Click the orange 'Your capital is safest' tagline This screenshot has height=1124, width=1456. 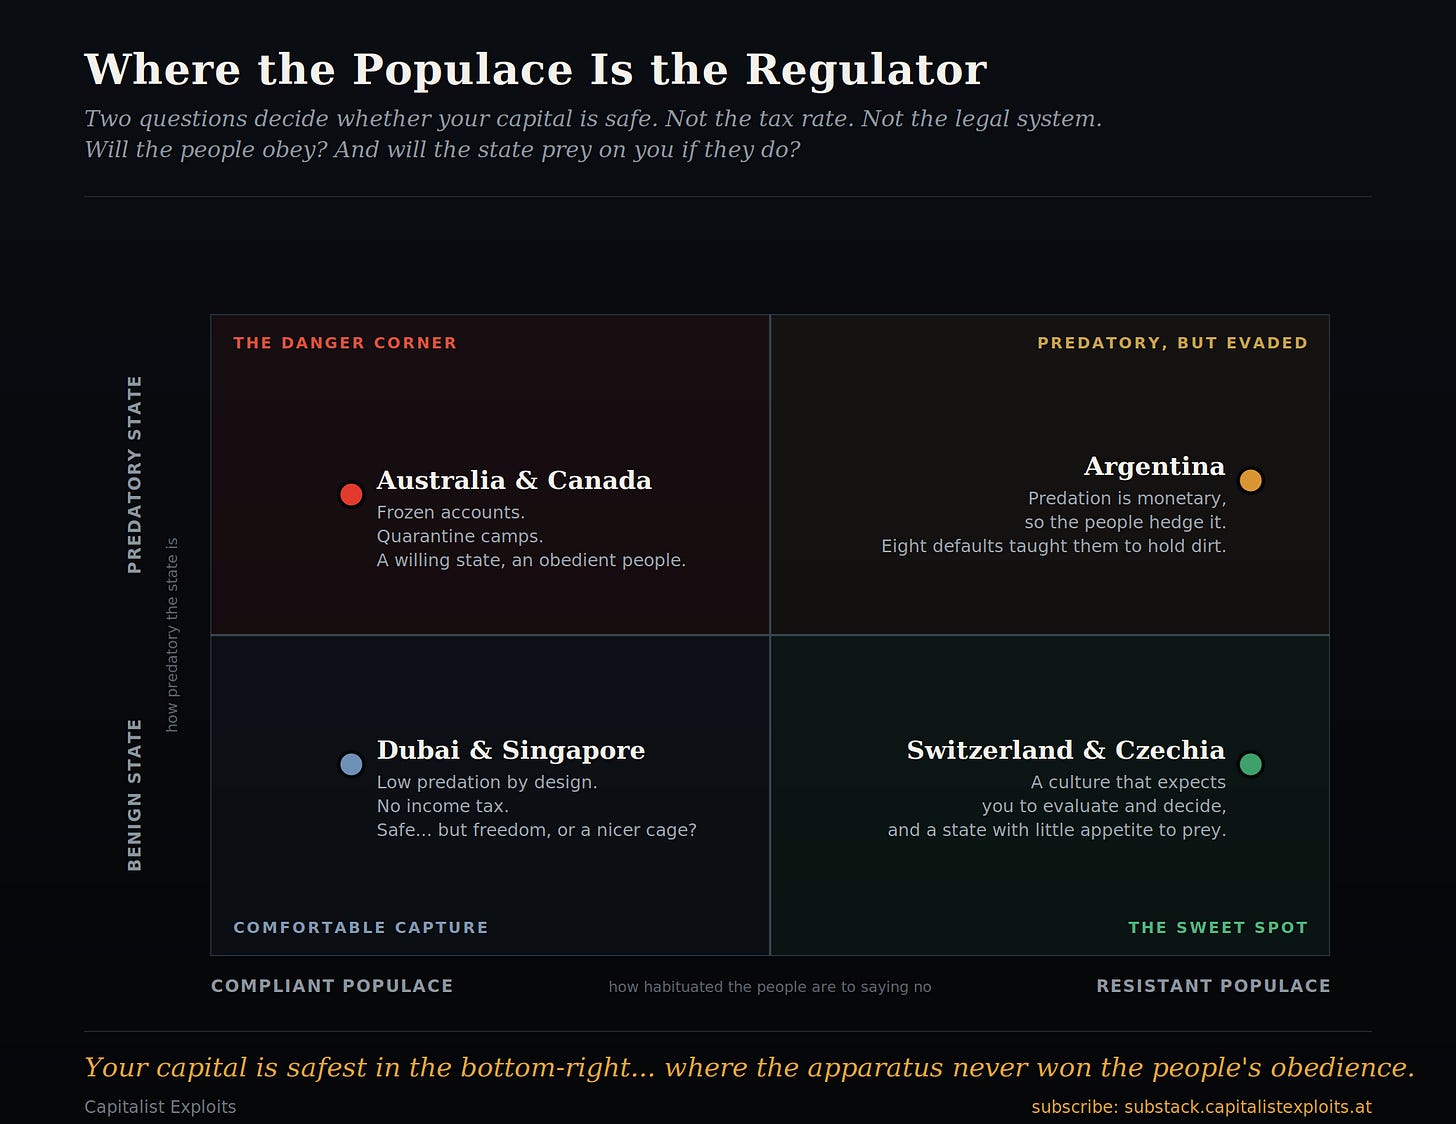tap(750, 1068)
